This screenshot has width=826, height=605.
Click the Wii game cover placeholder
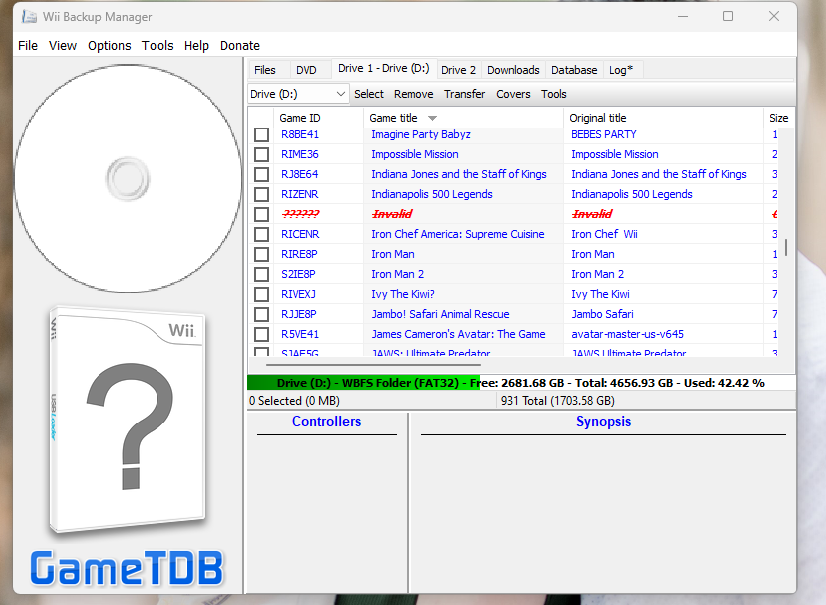(127, 419)
